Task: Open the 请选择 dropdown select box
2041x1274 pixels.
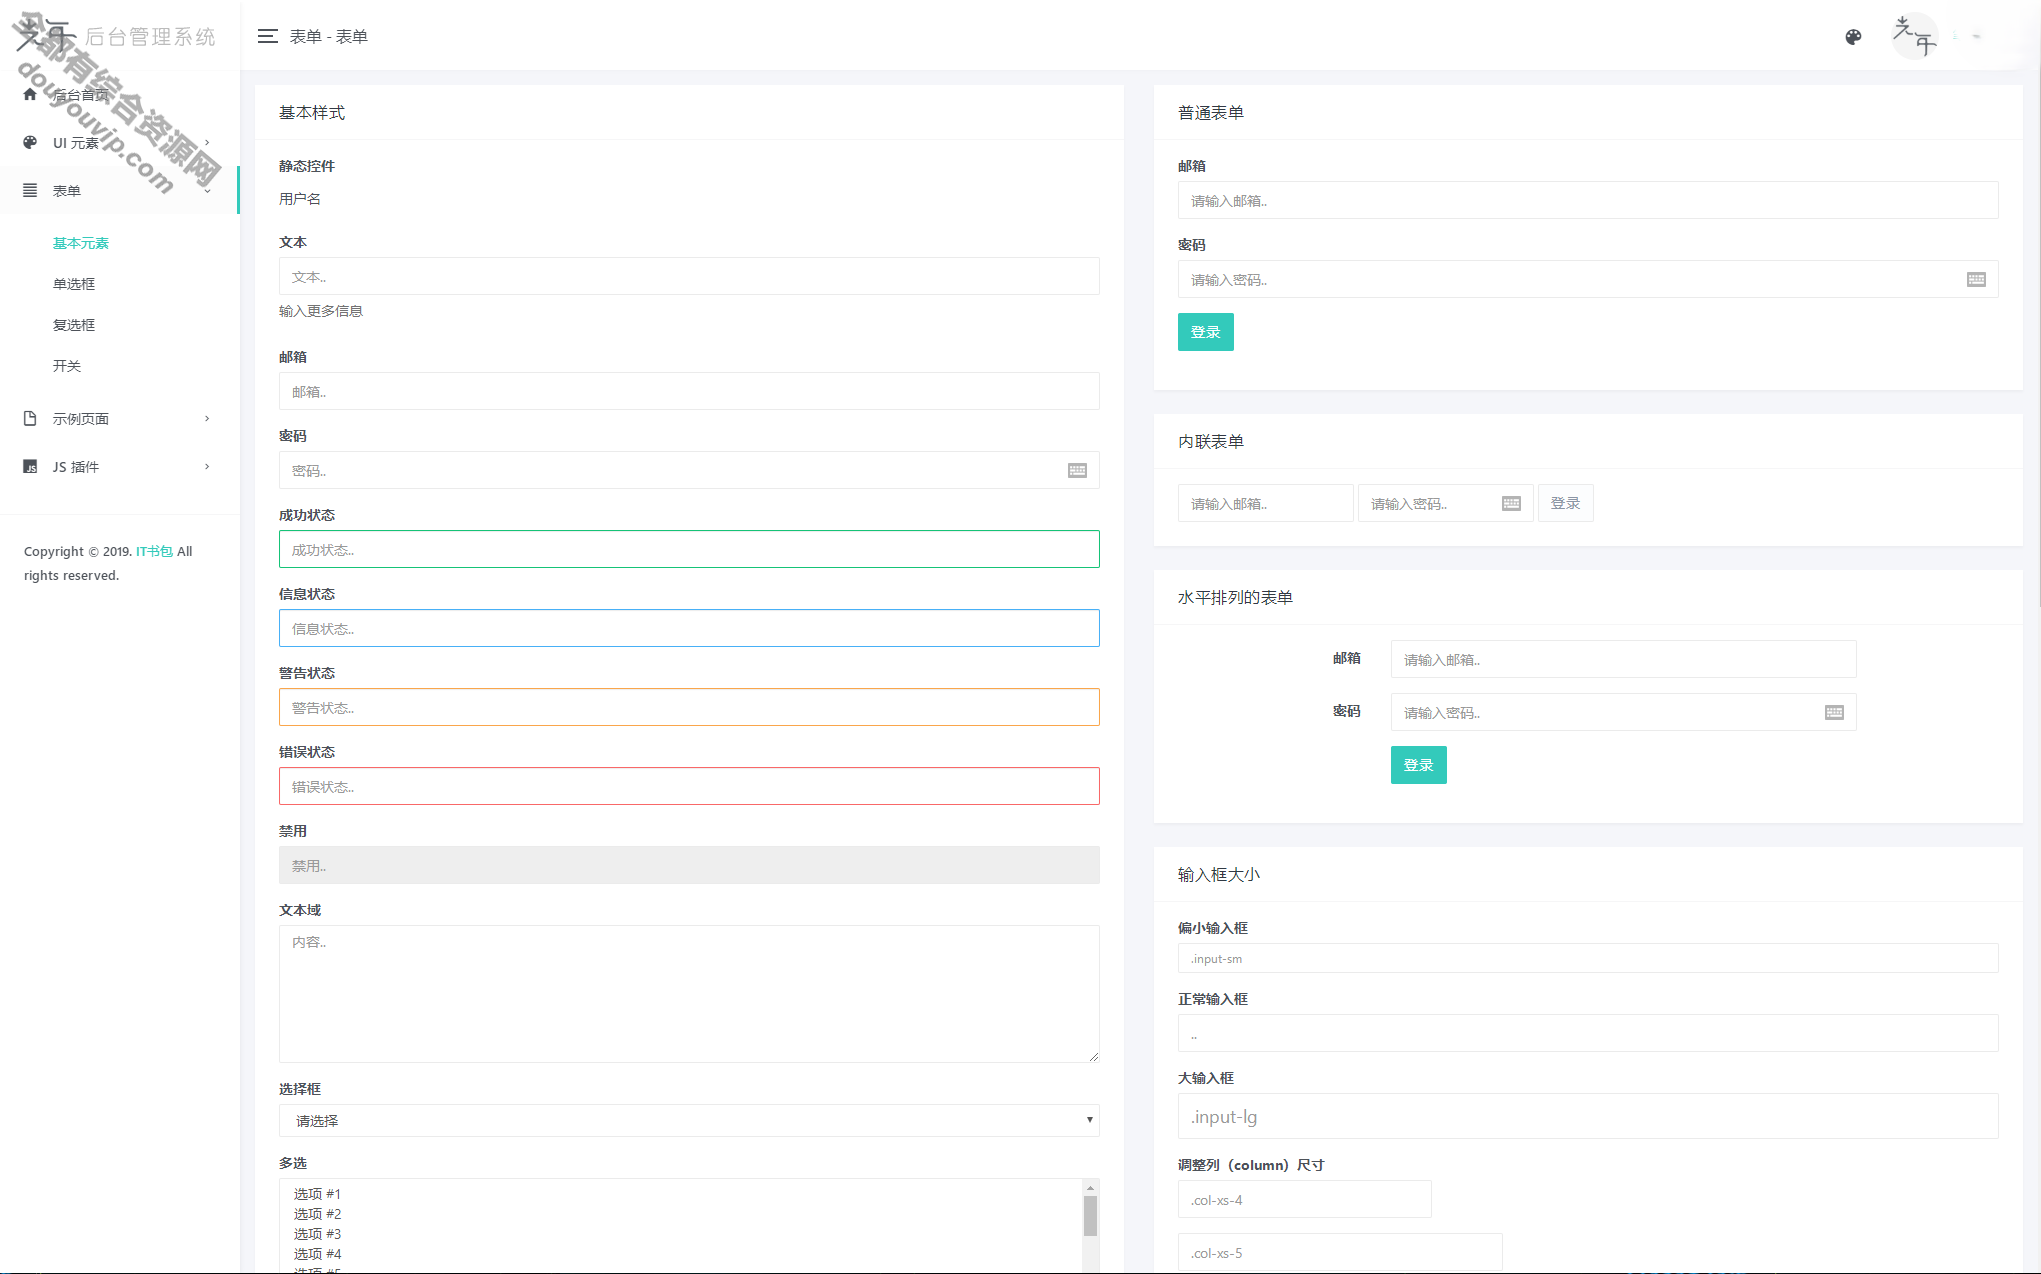Action: tap(689, 1120)
